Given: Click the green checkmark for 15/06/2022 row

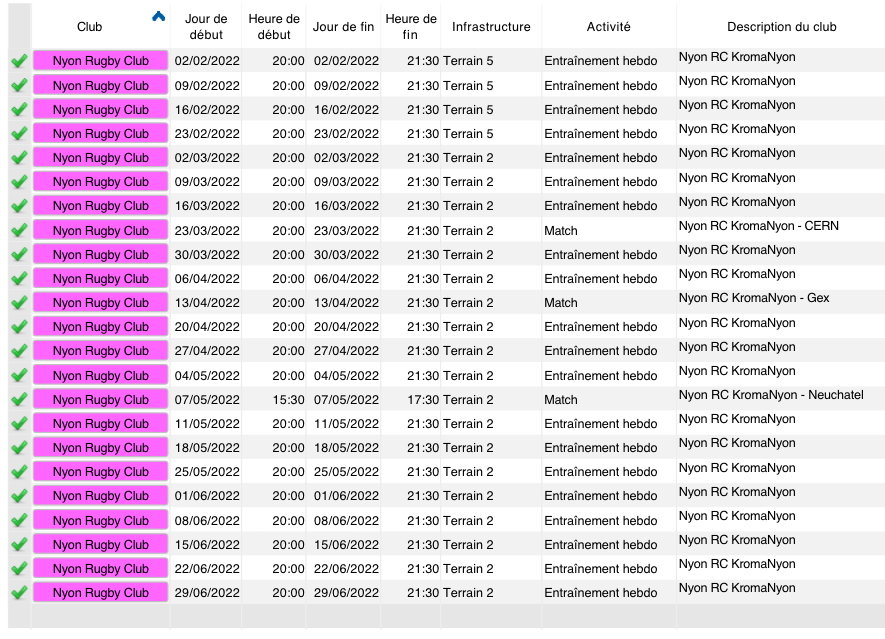Looking at the screenshot, I should pyautogui.click(x=19, y=545).
